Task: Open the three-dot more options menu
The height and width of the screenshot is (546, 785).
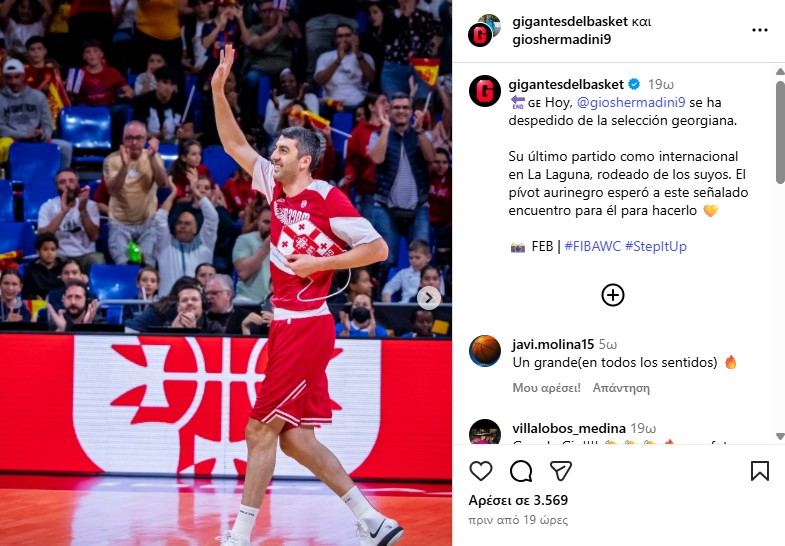Action: [x=759, y=31]
